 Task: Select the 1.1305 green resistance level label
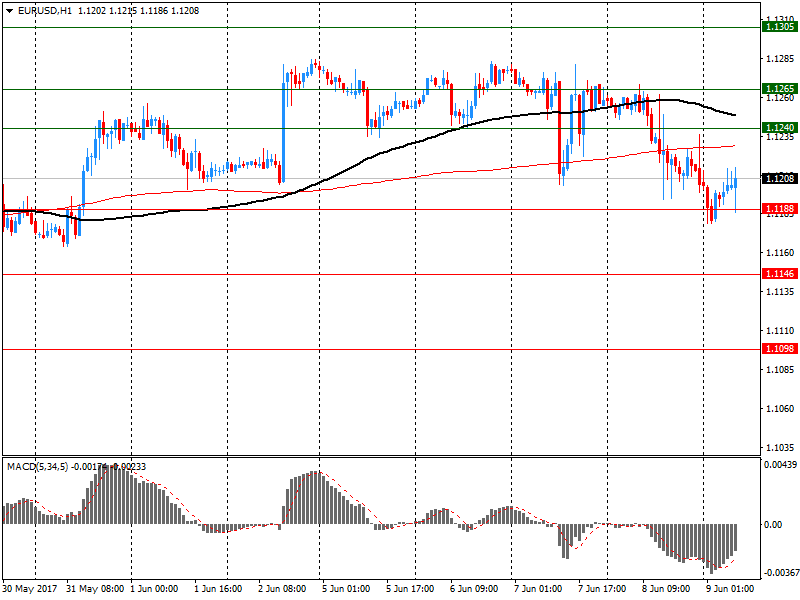(779, 27)
